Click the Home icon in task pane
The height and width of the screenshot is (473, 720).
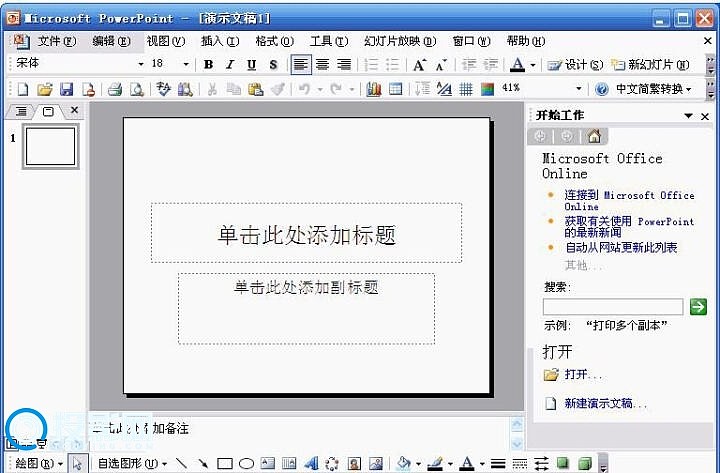point(594,136)
